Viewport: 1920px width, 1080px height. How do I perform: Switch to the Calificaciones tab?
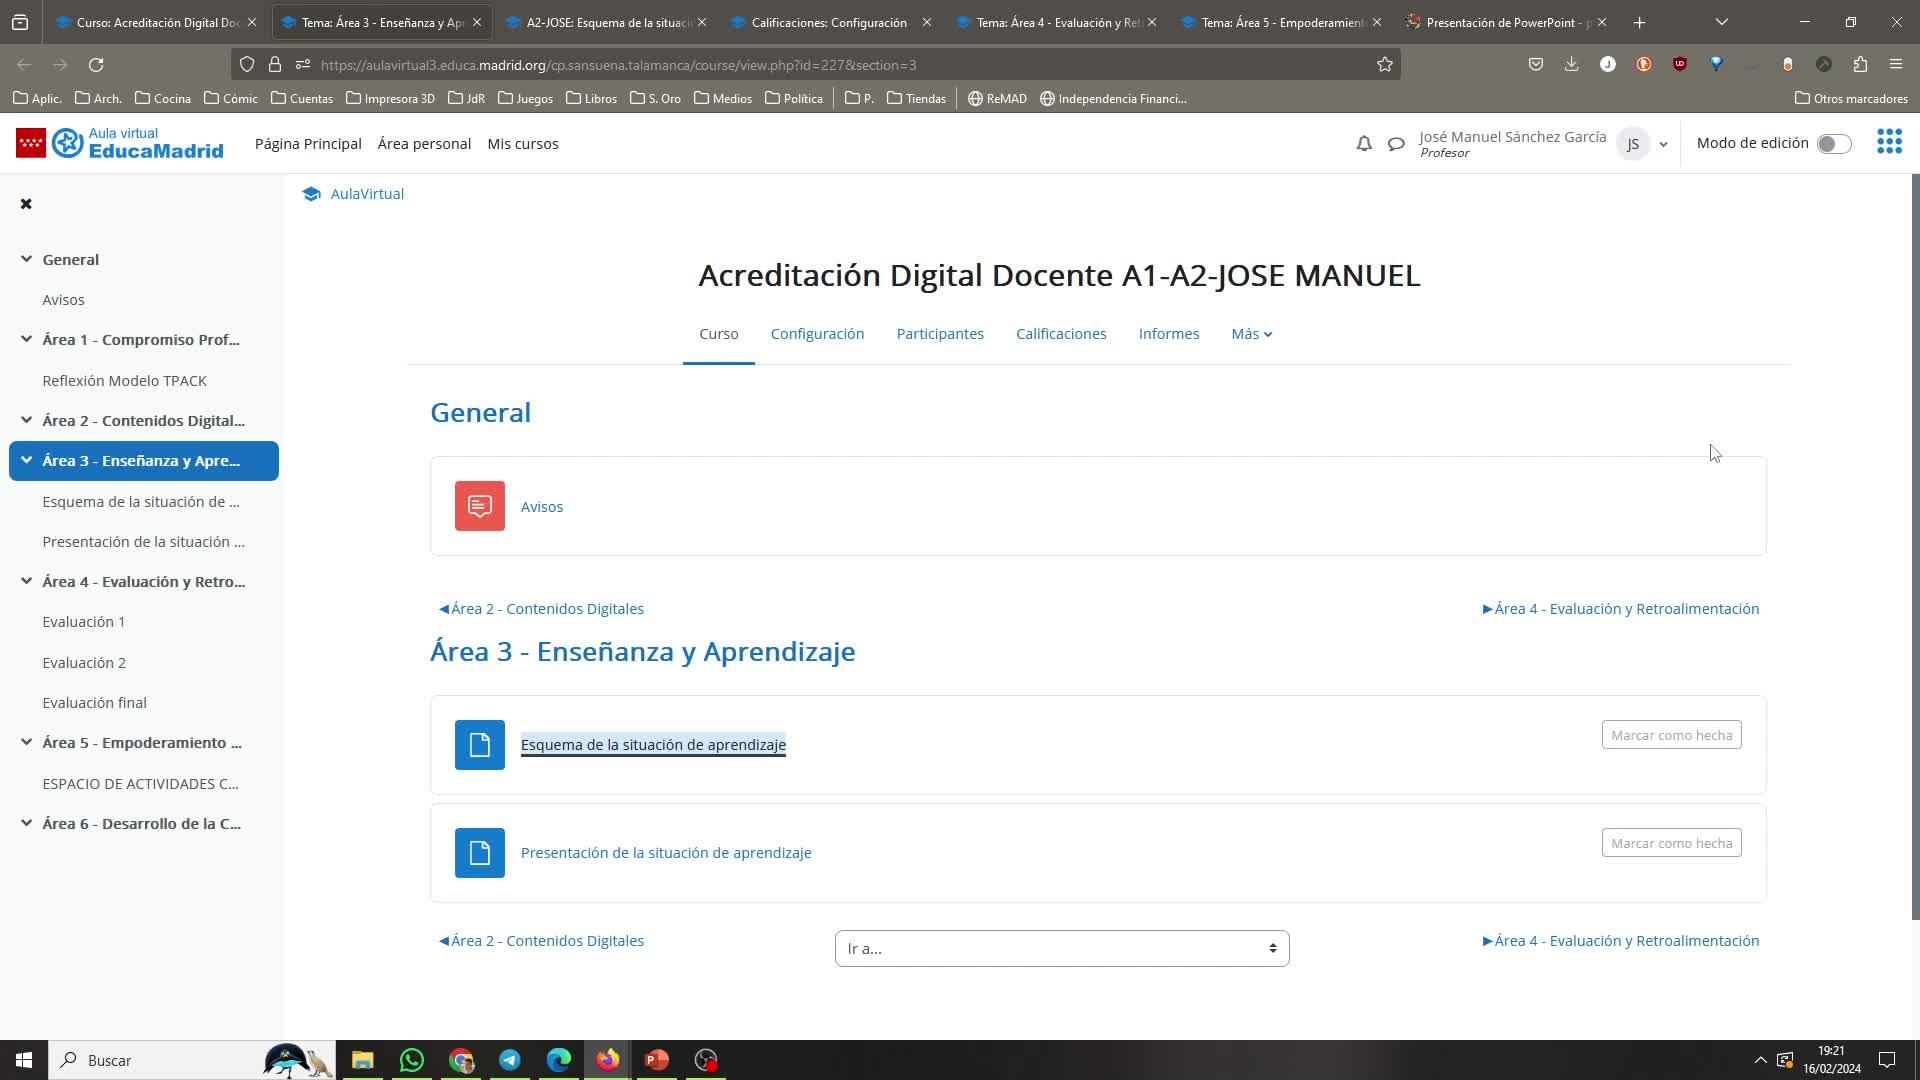pyautogui.click(x=1061, y=334)
